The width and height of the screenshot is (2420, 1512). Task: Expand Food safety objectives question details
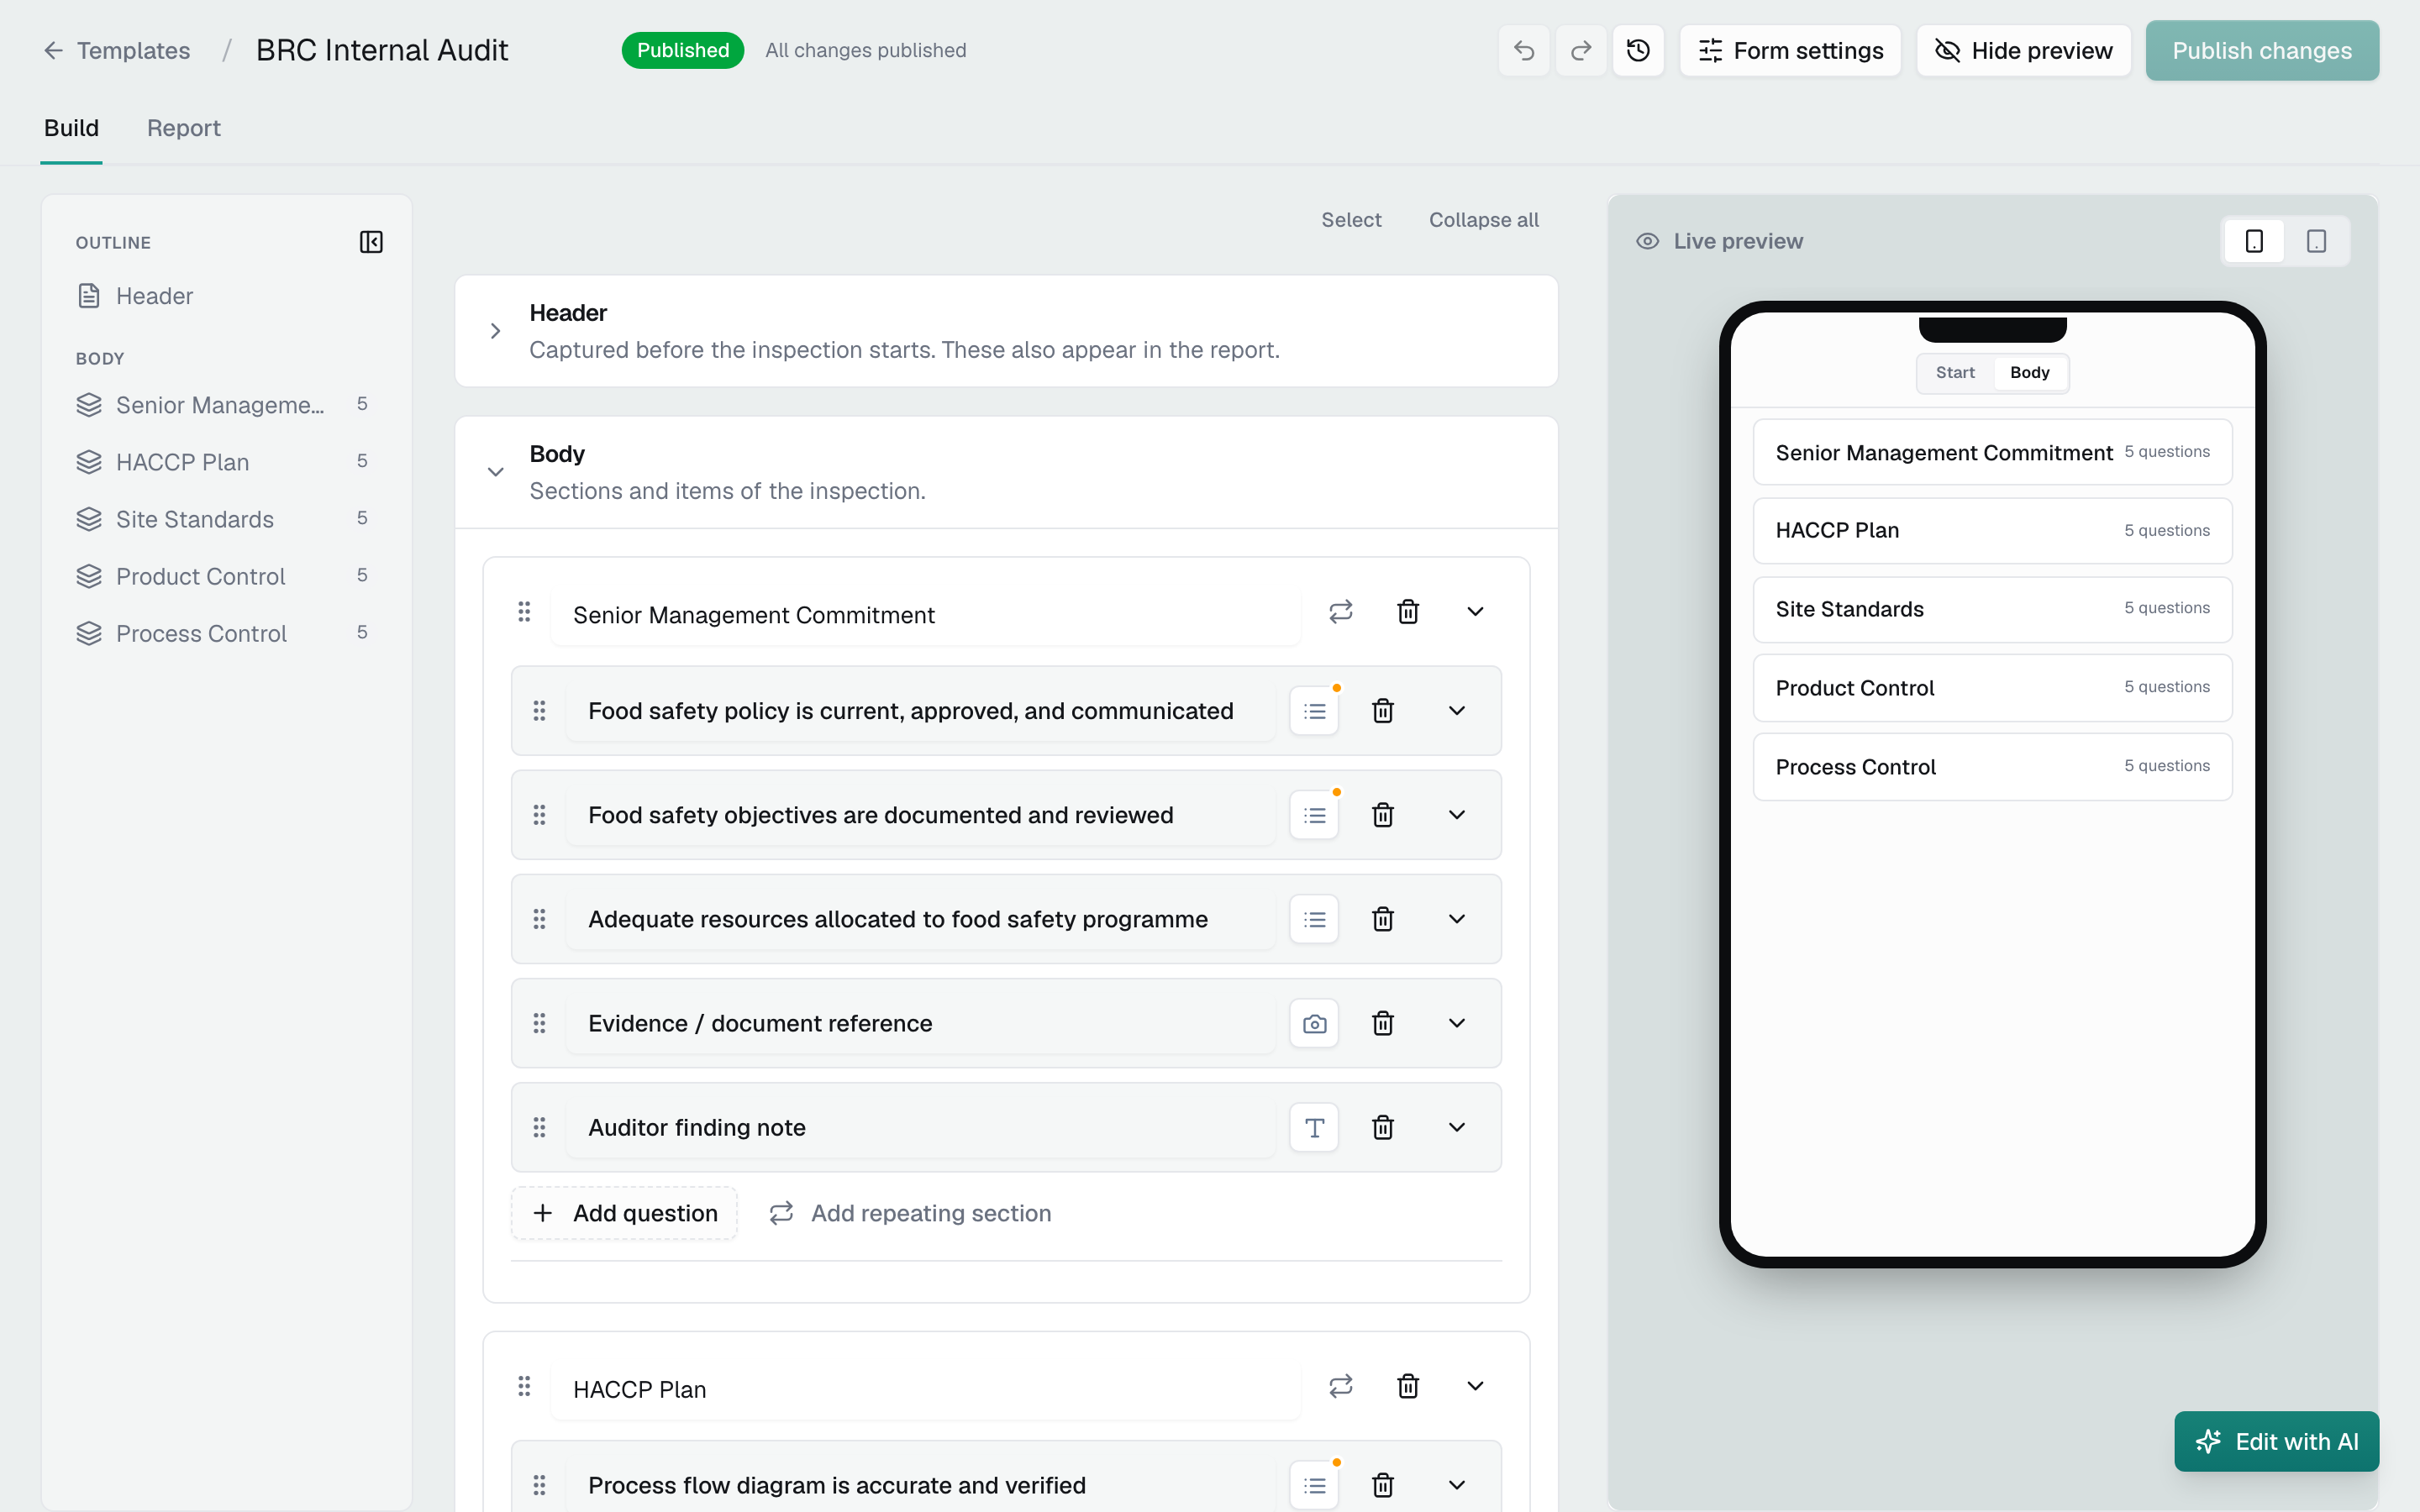coord(1457,815)
